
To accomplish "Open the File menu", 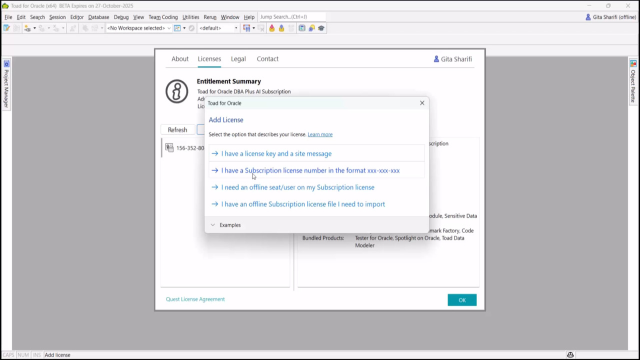I will point(8,17).
